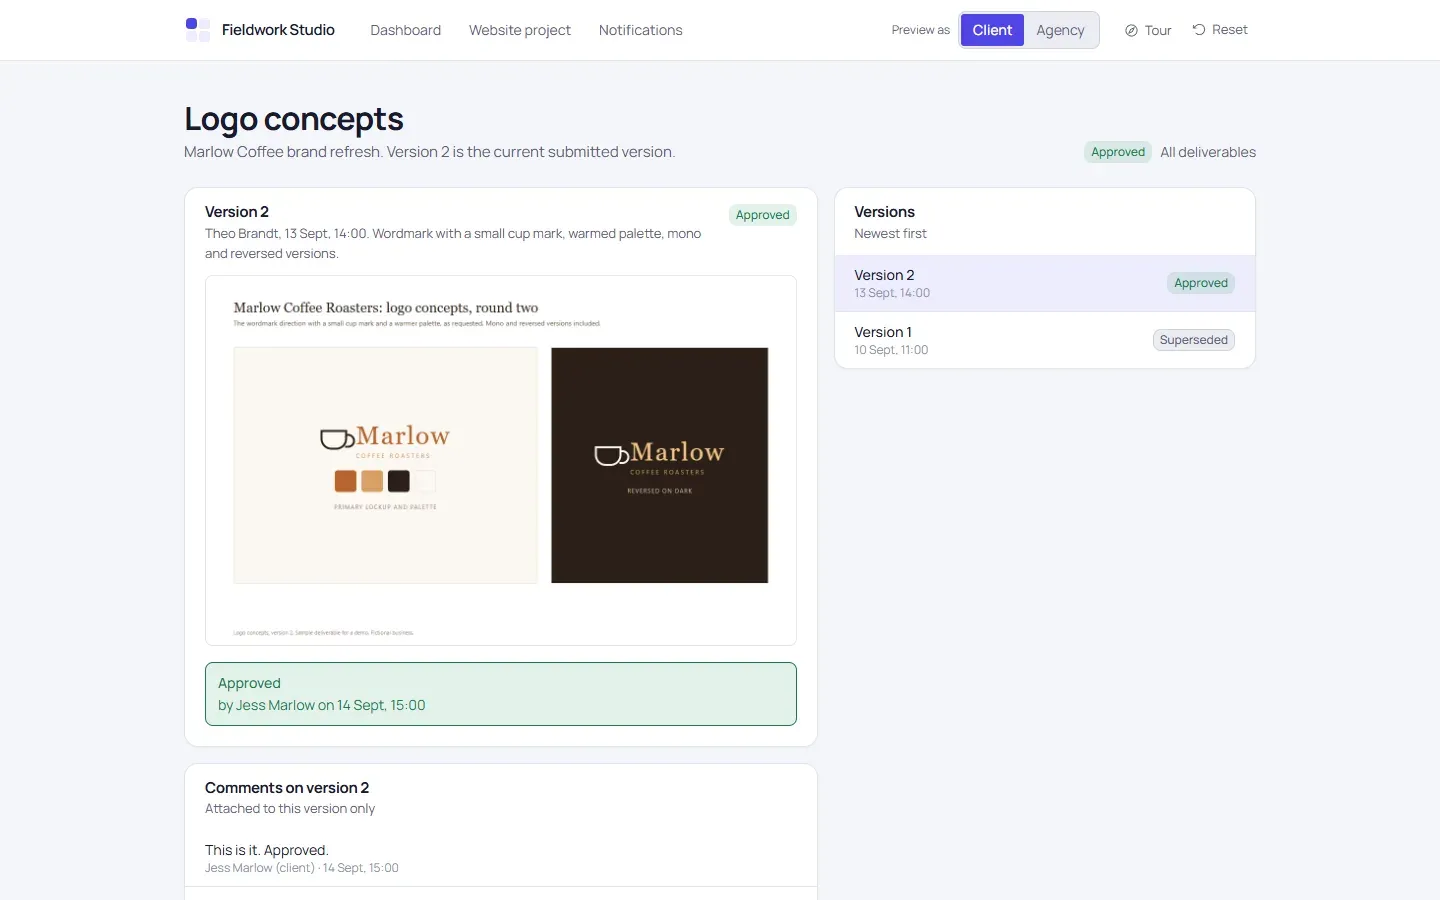Image resolution: width=1440 pixels, height=900 pixels.
Task: Switch preview to Client
Action: (992, 30)
